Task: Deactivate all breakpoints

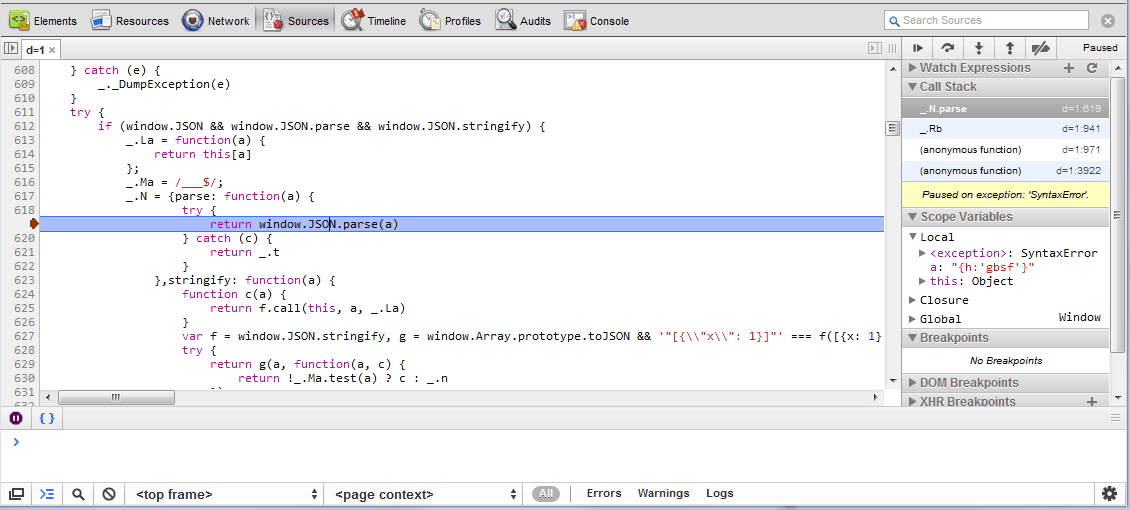Action: tap(1041, 48)
